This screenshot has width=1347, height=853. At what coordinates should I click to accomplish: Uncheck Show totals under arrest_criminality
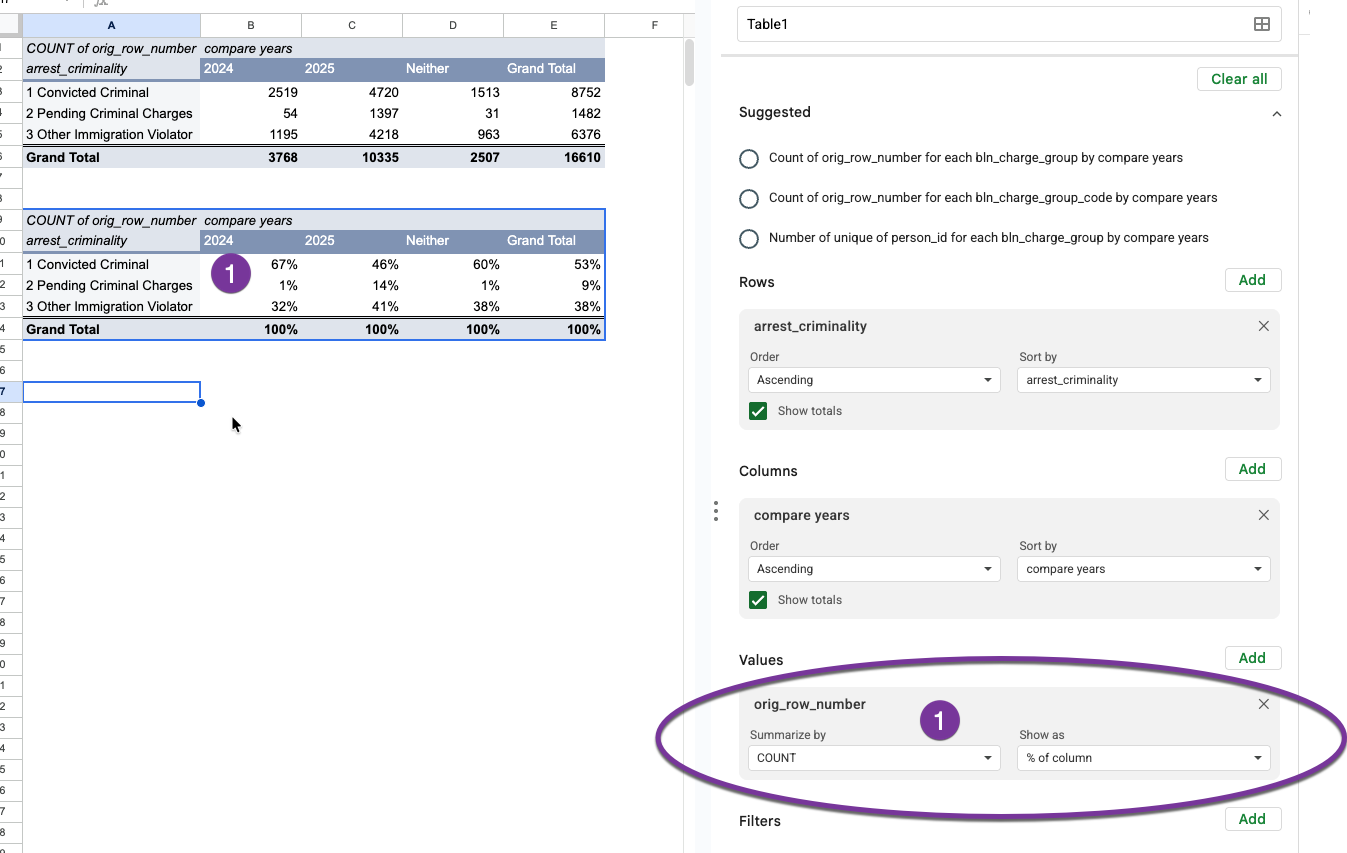[758, 411]
